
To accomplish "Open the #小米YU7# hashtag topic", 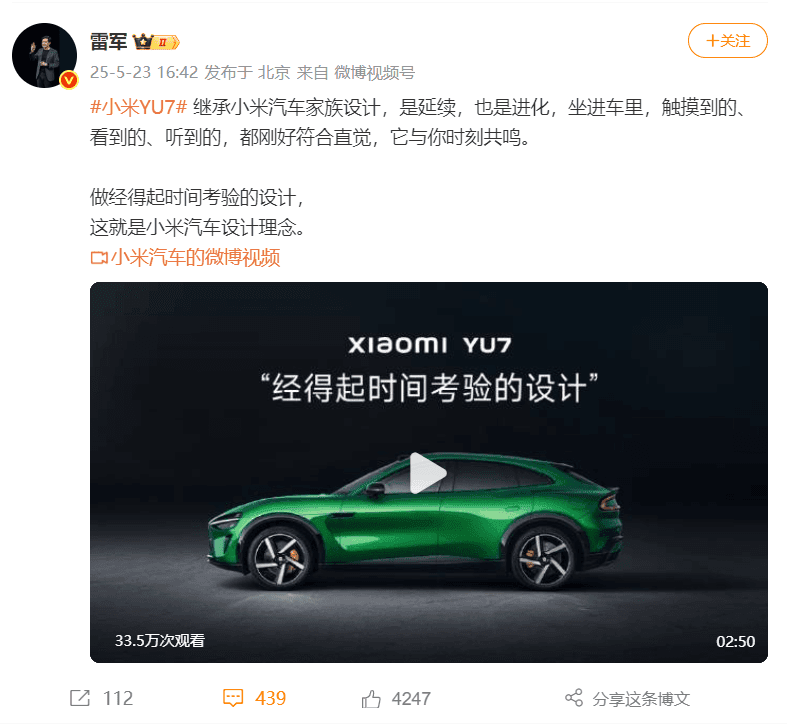I will [139, 107].
